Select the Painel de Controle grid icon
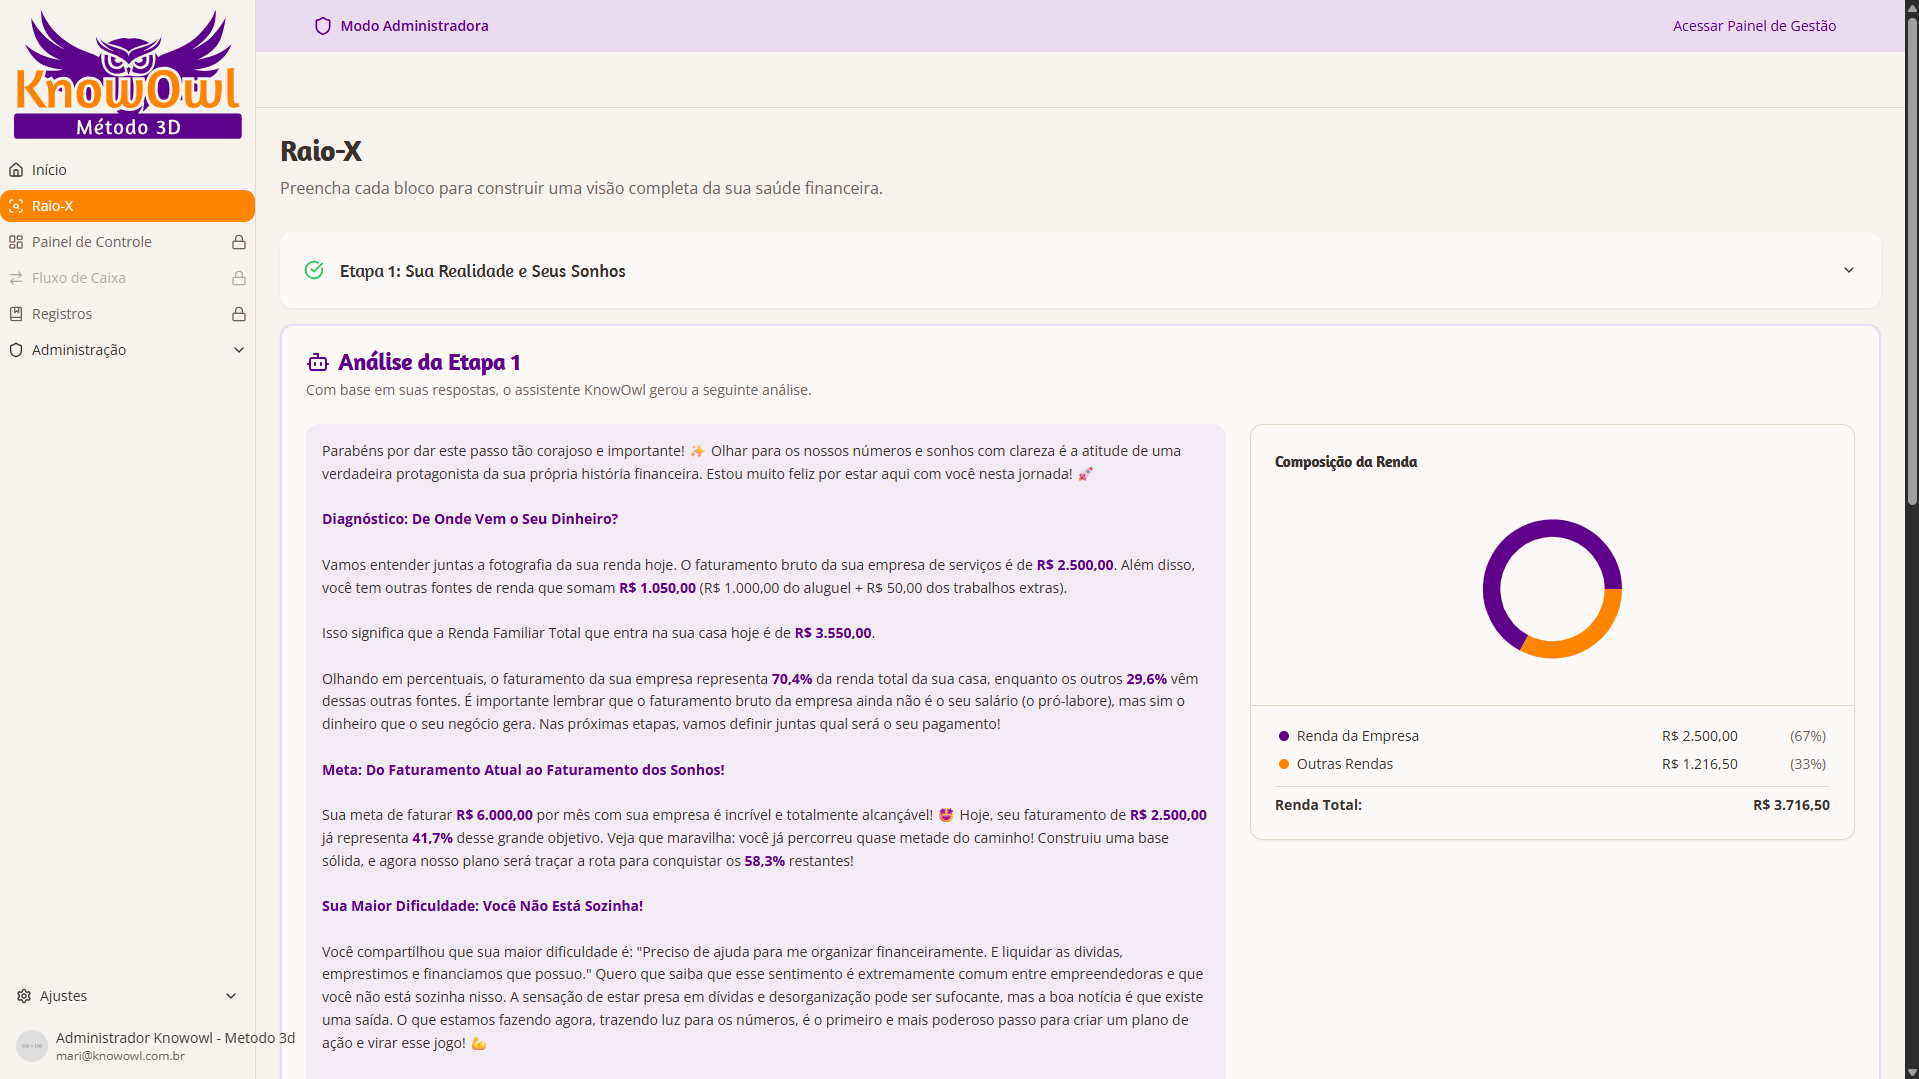This screenshot has width=1919, height=1079. pyautogui.click(x=16, y=241)
